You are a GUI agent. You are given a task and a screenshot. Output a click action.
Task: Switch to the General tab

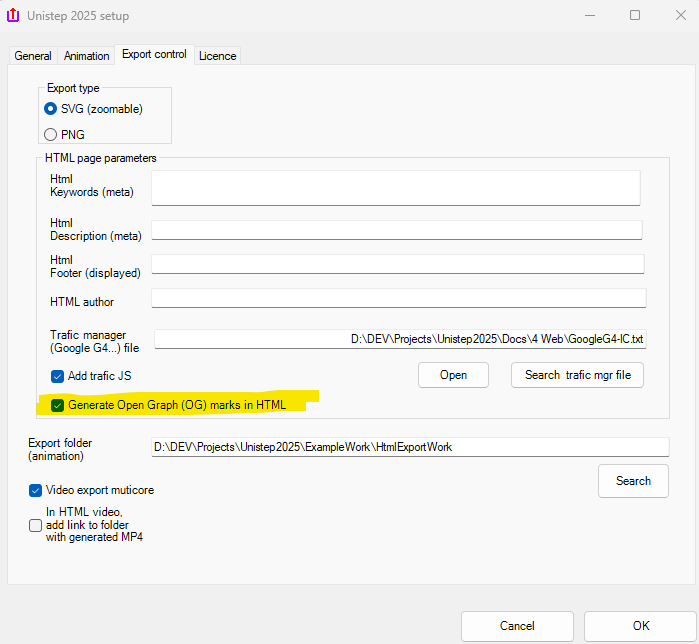33,56
